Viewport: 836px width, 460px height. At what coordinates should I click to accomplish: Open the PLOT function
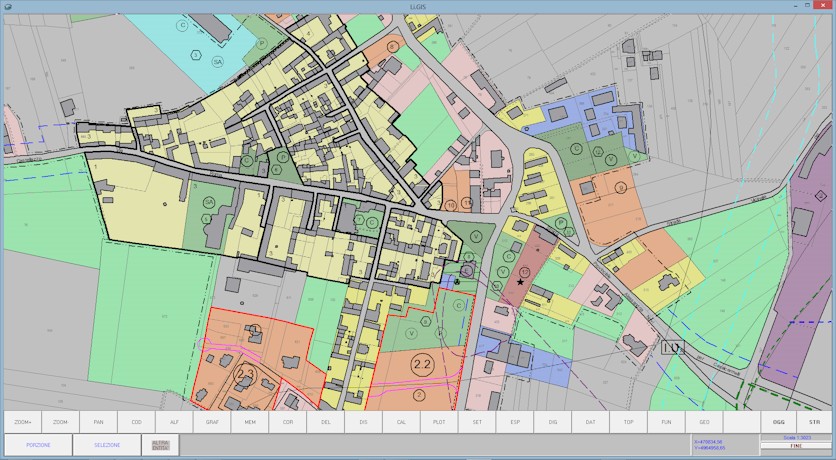tap(439, 422)
